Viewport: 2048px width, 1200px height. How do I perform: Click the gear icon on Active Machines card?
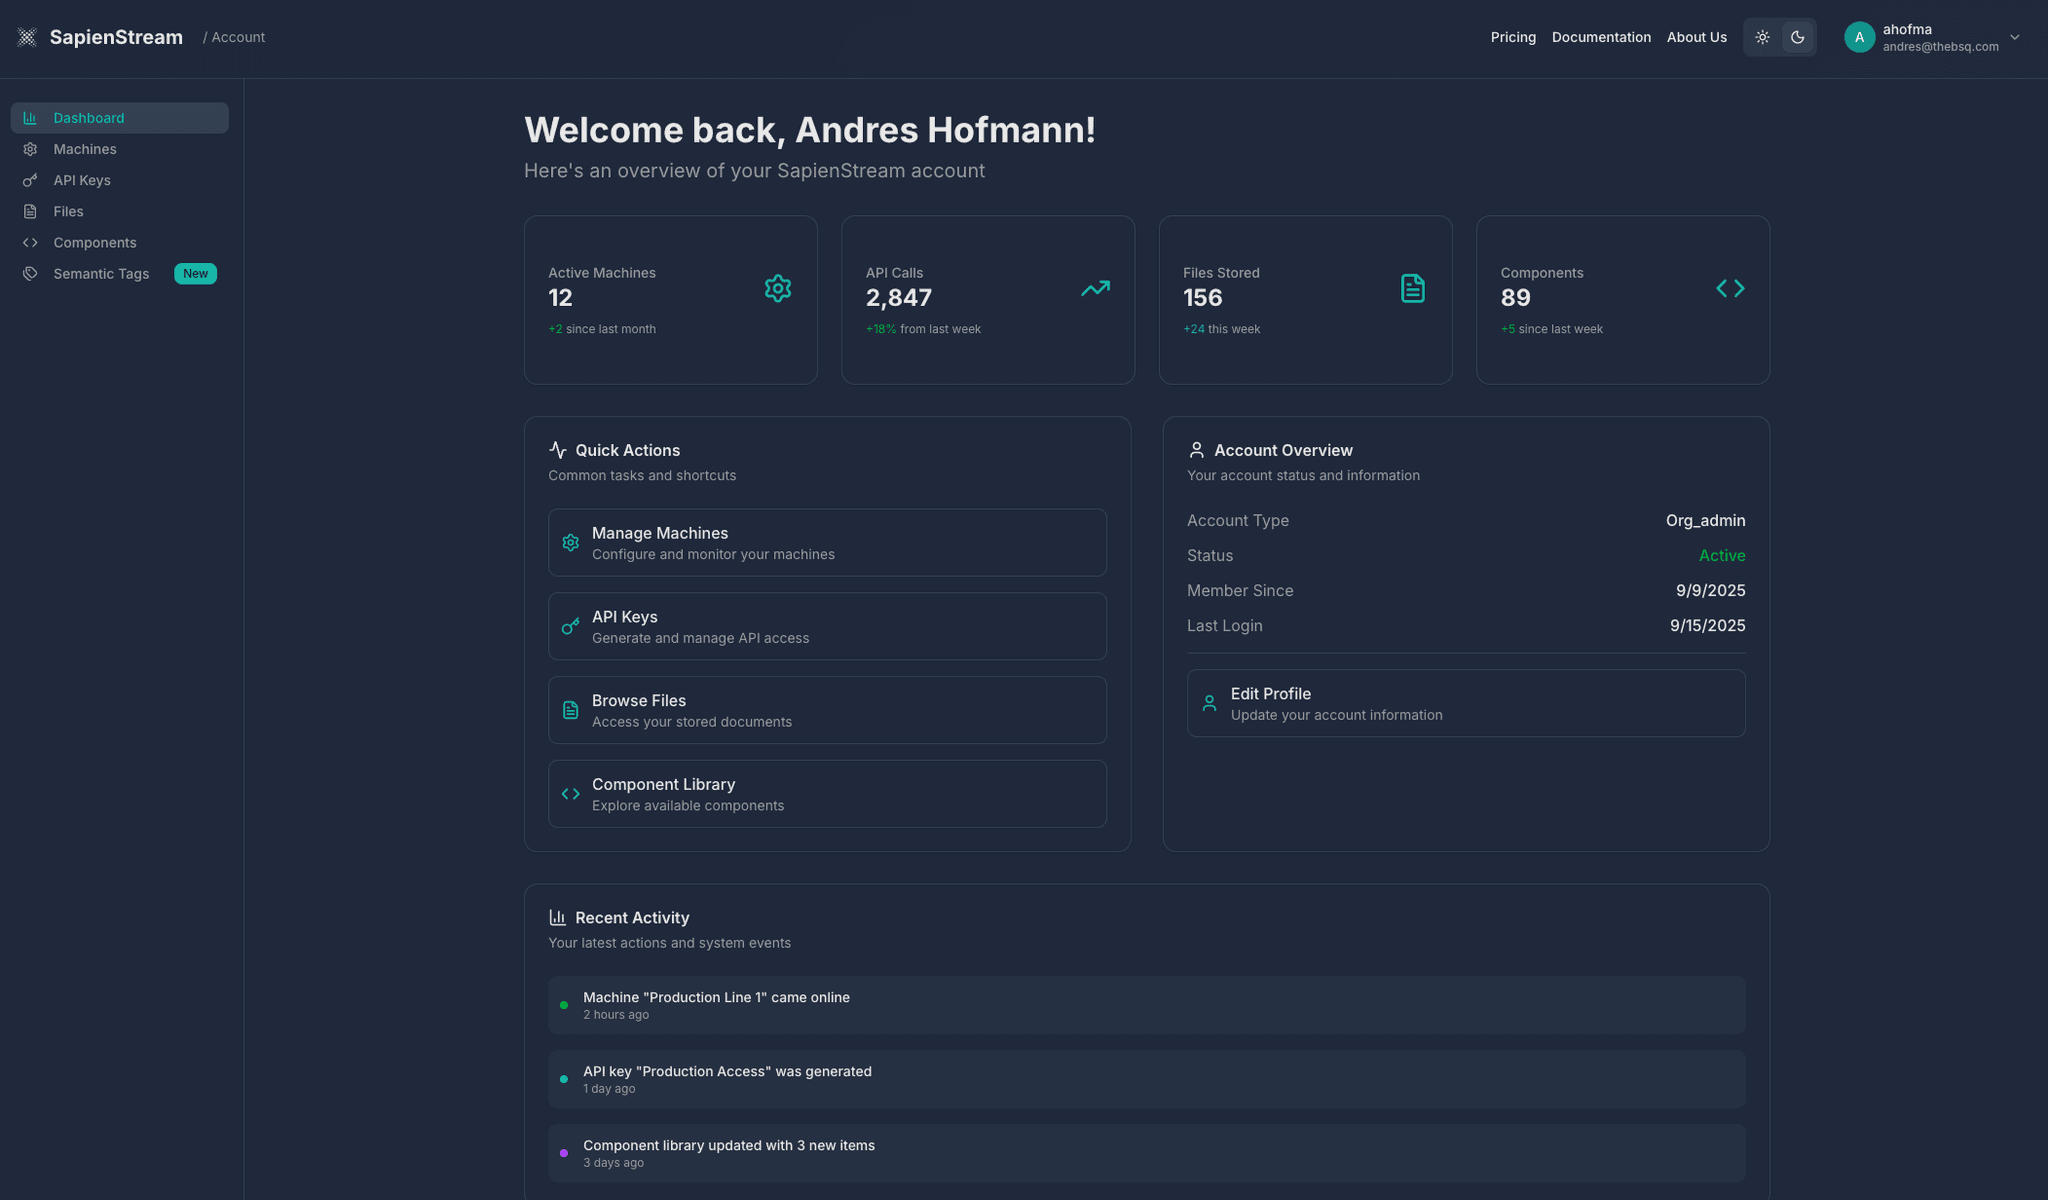click(x=777, y=289)
